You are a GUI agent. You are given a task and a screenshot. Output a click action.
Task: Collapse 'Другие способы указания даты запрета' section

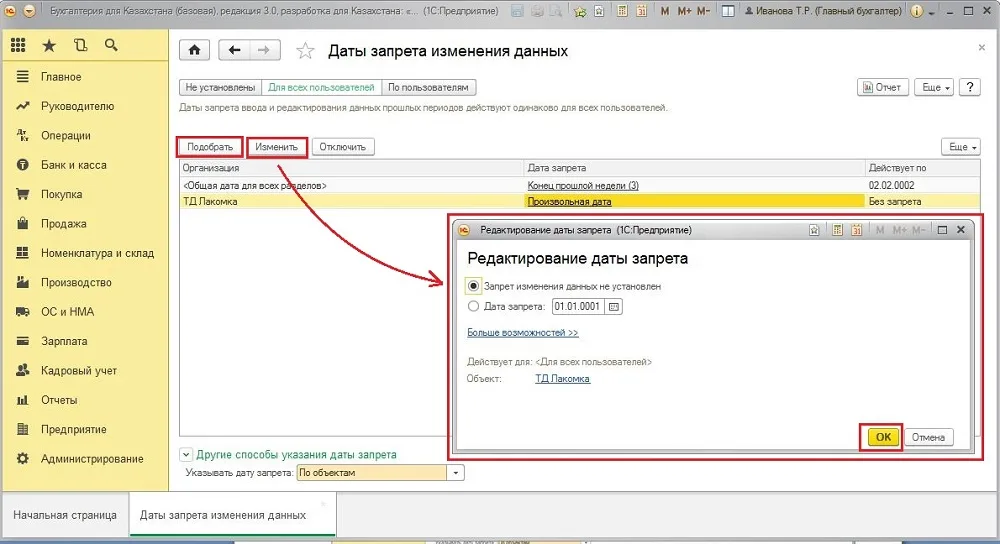coord(186,455)
